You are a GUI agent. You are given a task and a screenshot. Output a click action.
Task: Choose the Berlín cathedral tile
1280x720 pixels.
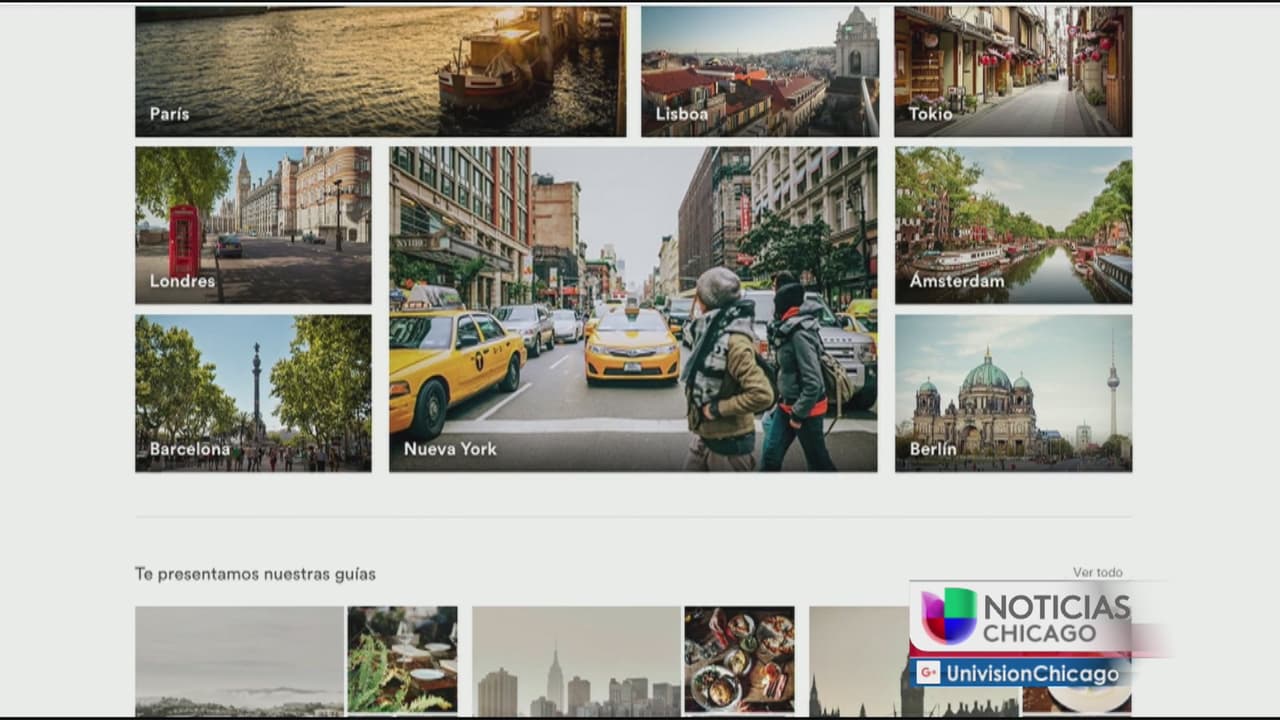(1013, 393)
